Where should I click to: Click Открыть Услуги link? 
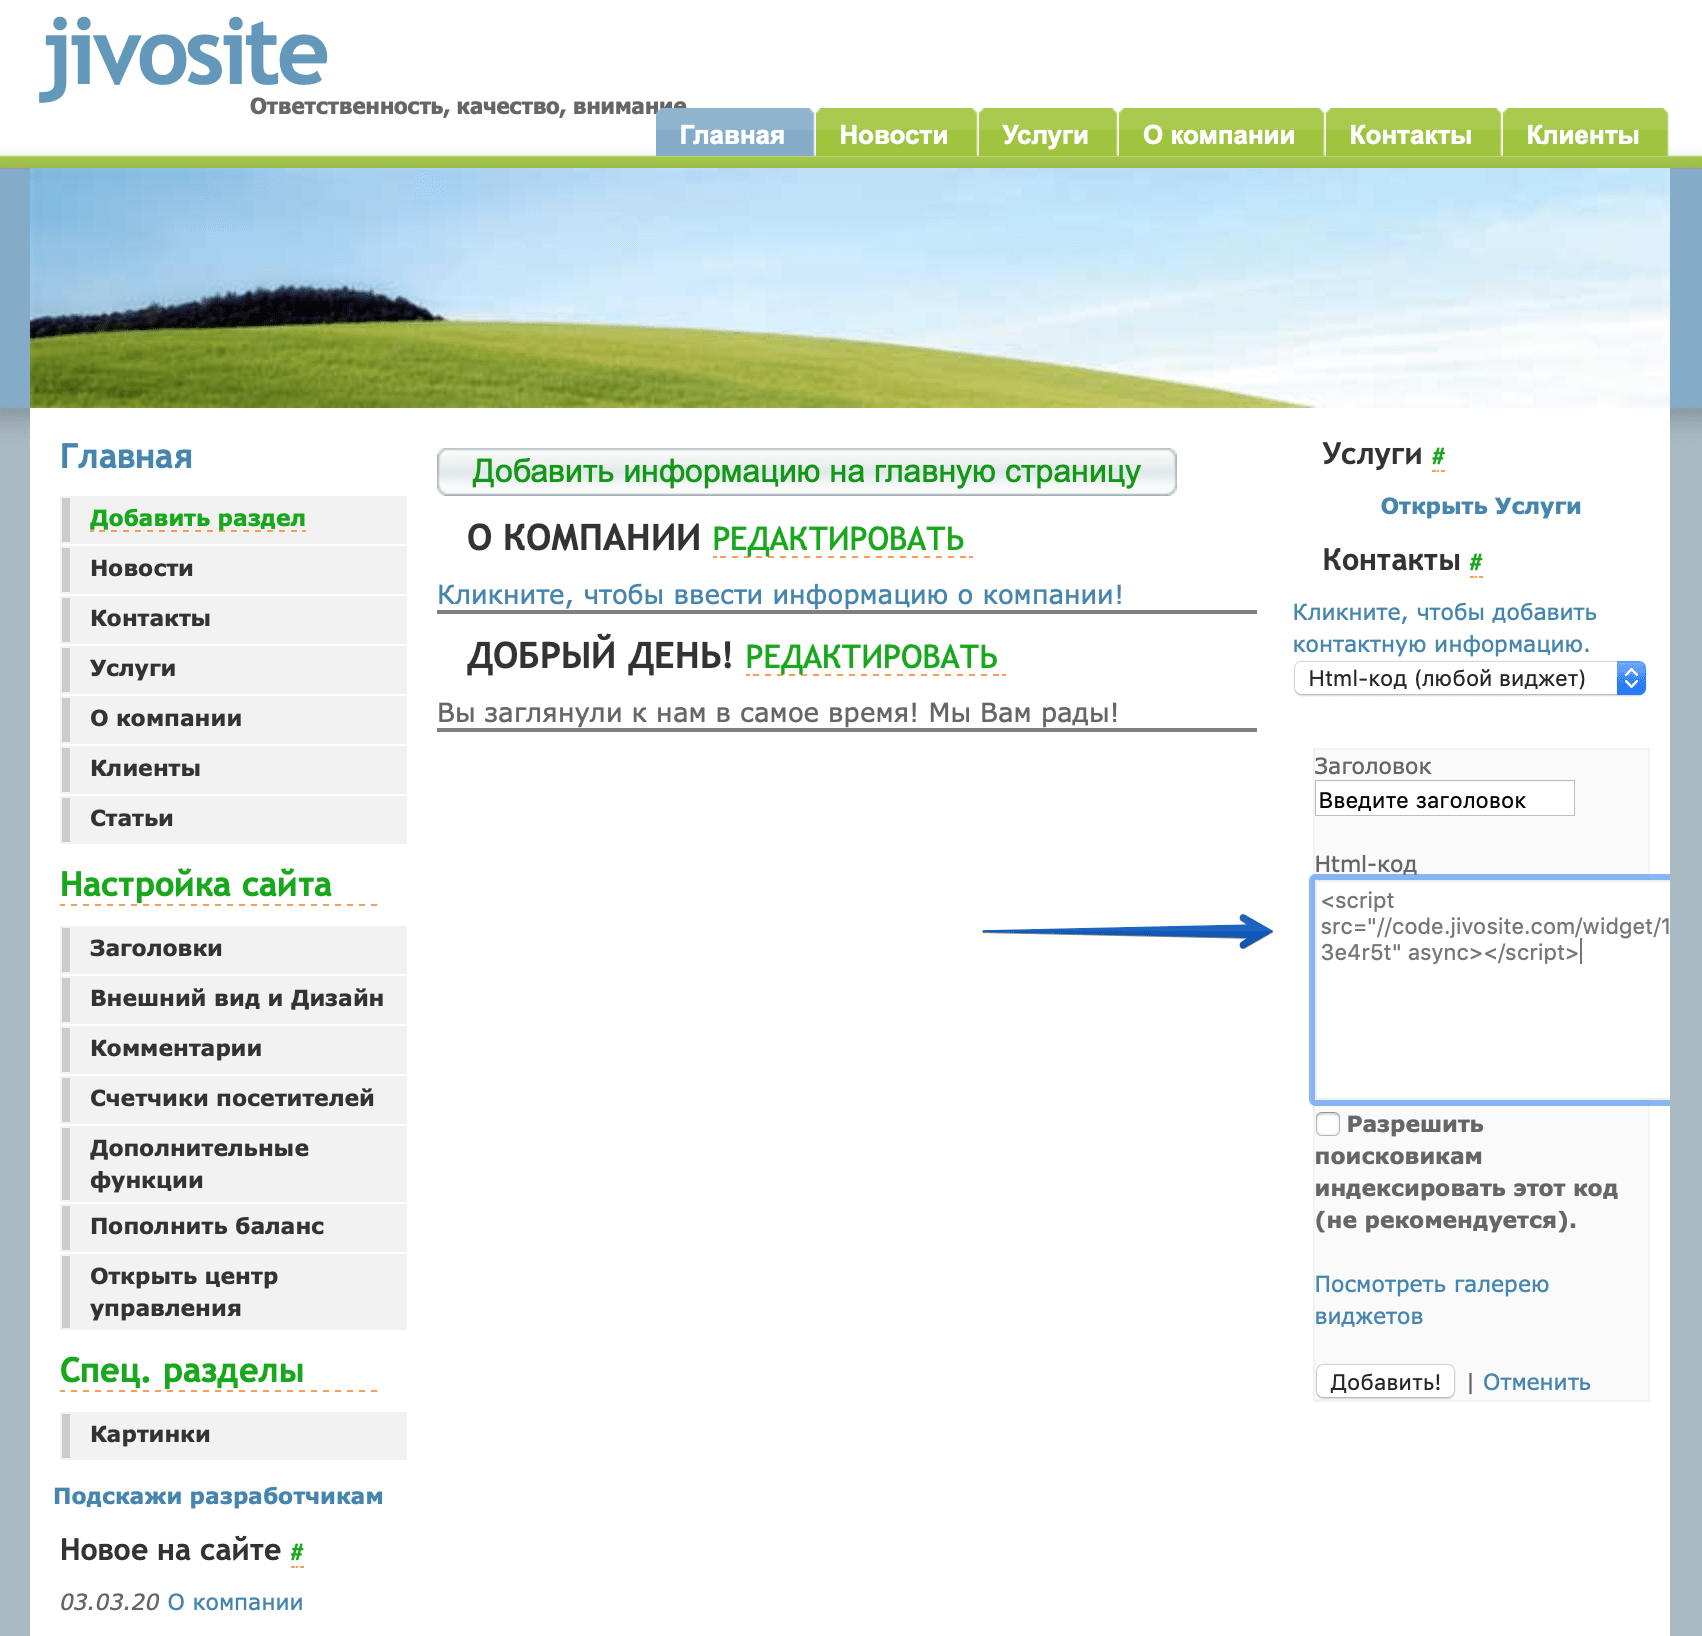(x=1480, y=506)
